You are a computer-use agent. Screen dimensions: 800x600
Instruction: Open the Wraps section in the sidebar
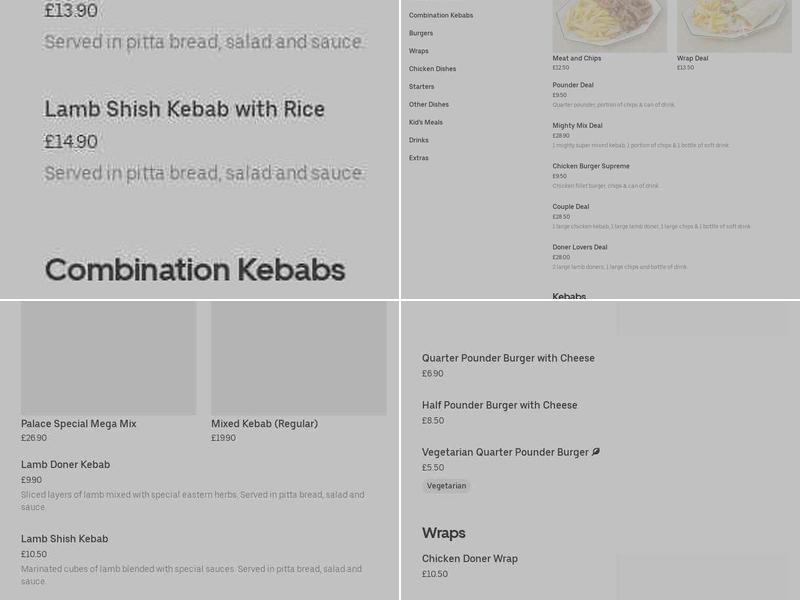(x=417, y=51)
